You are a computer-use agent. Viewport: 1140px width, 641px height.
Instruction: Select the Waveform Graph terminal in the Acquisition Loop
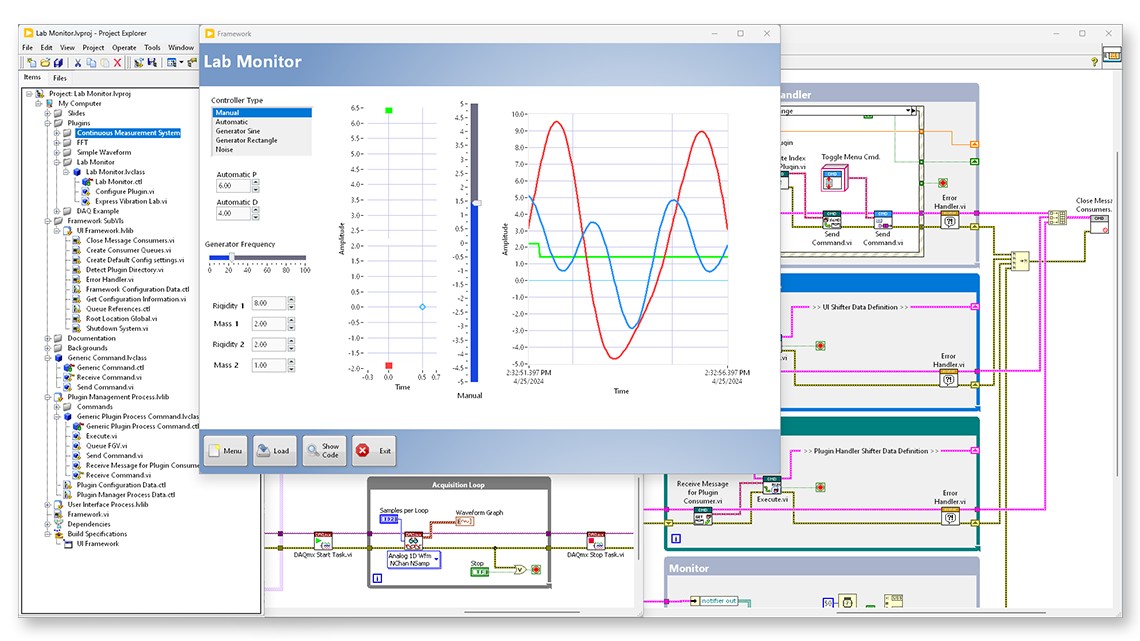point(464,521)
